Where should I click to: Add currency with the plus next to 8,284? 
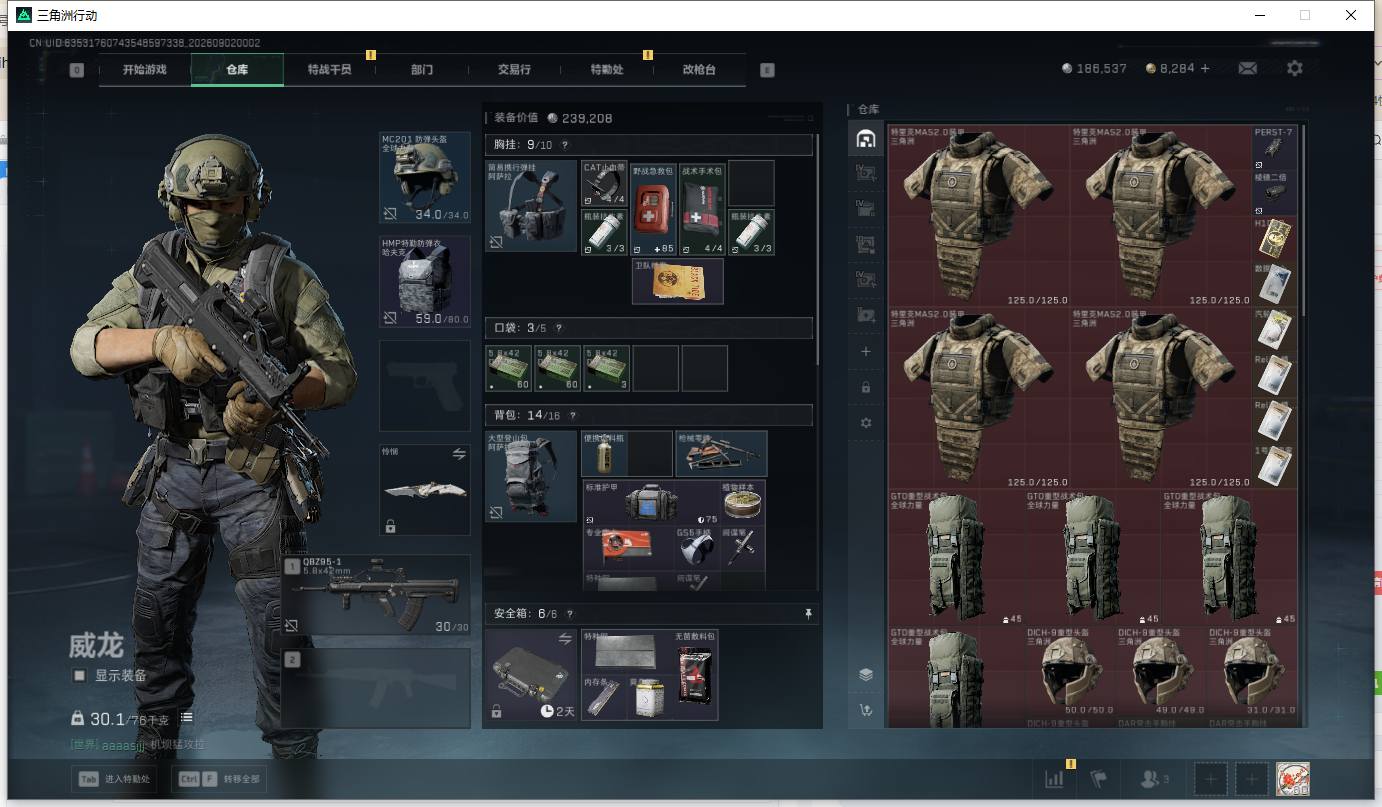click(x=1205, y=68)
